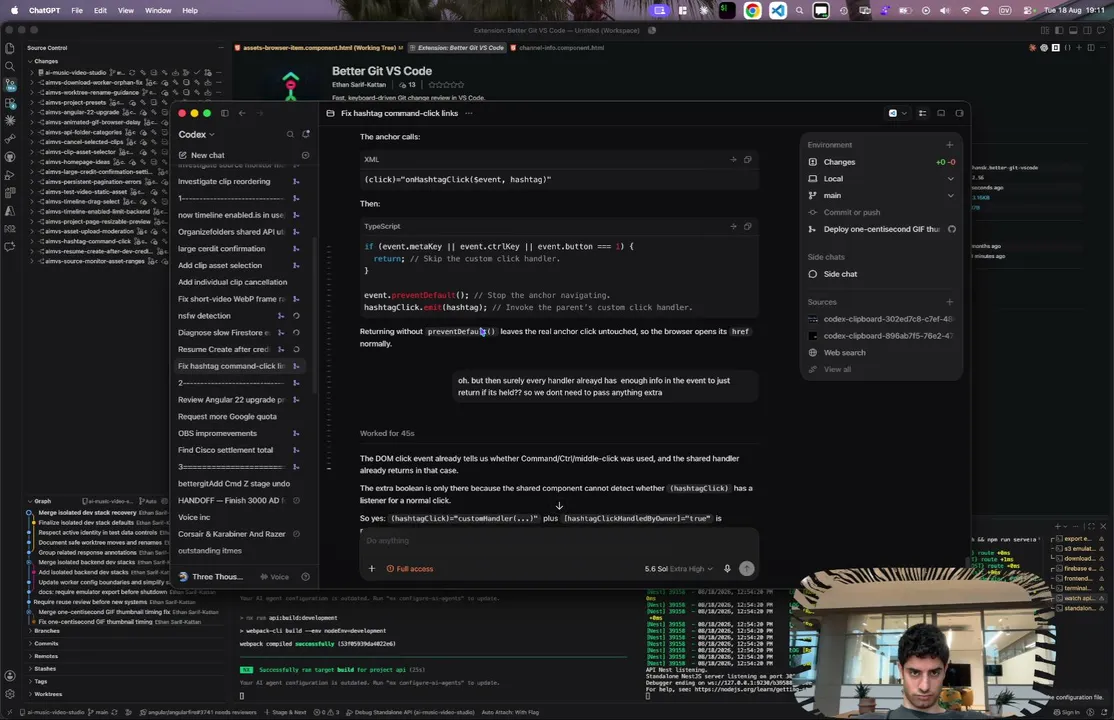
Task: Send message with the arrow-up button
Action: [x=746, y=569]
